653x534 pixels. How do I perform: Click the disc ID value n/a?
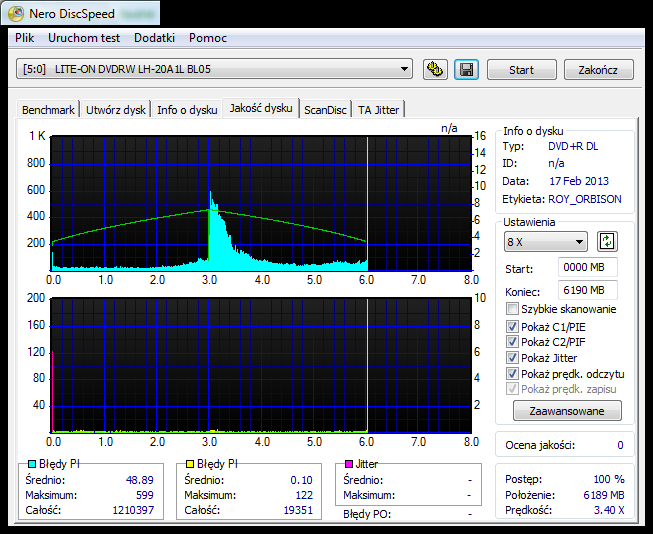pos(556,163)
